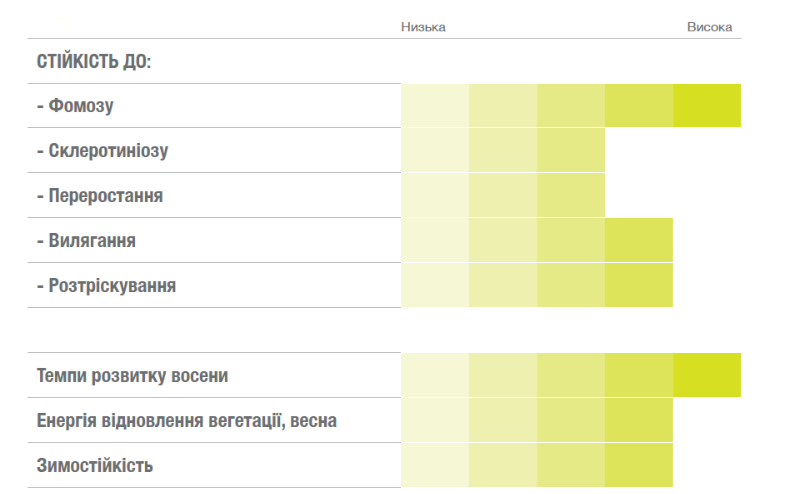Select 'Енергія відновлення вегетації, весна' label
Viewport: 789px width, 494px height.
pyautogui.click(x=187, y=421)
